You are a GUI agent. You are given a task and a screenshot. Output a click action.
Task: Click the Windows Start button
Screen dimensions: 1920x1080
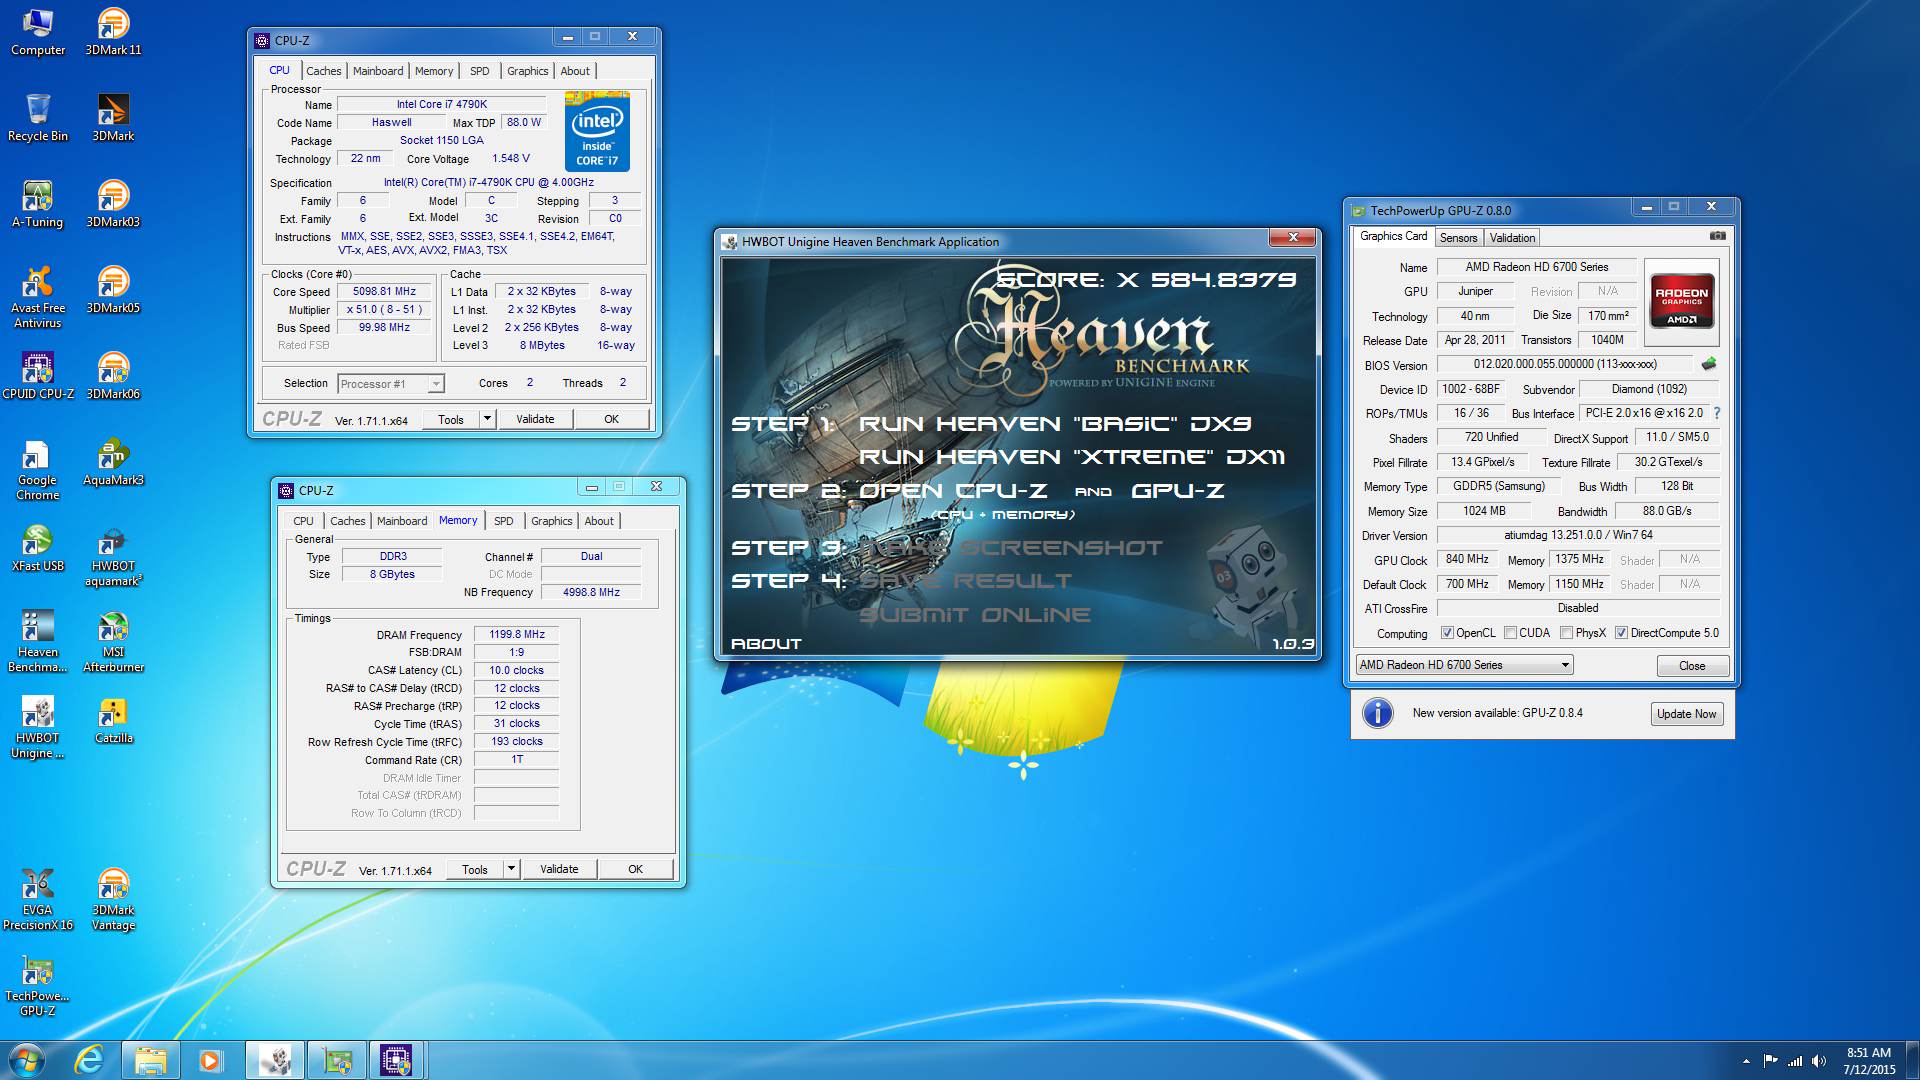(27, 1060)
